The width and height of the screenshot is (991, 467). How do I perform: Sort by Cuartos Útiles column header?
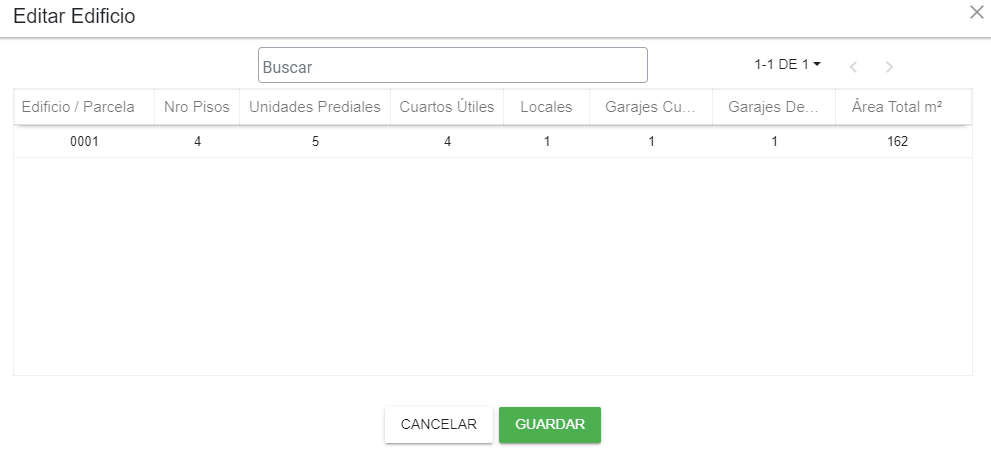pos(447,107)
